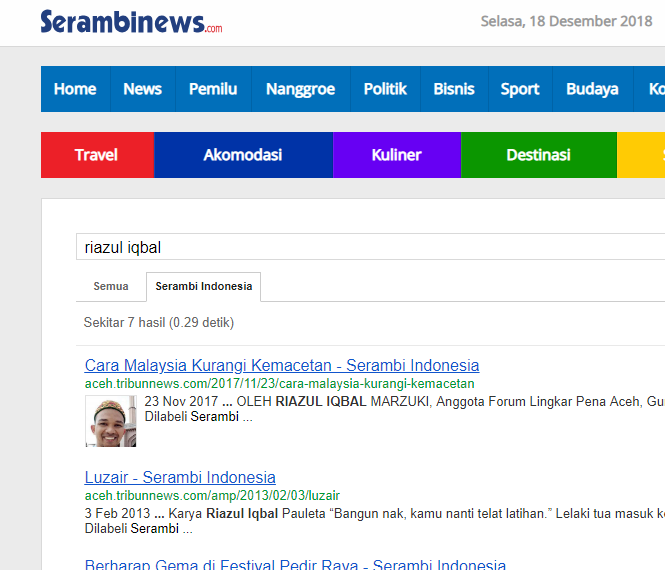
Task: Open the Akomodasi category
Action: point(243,155)
